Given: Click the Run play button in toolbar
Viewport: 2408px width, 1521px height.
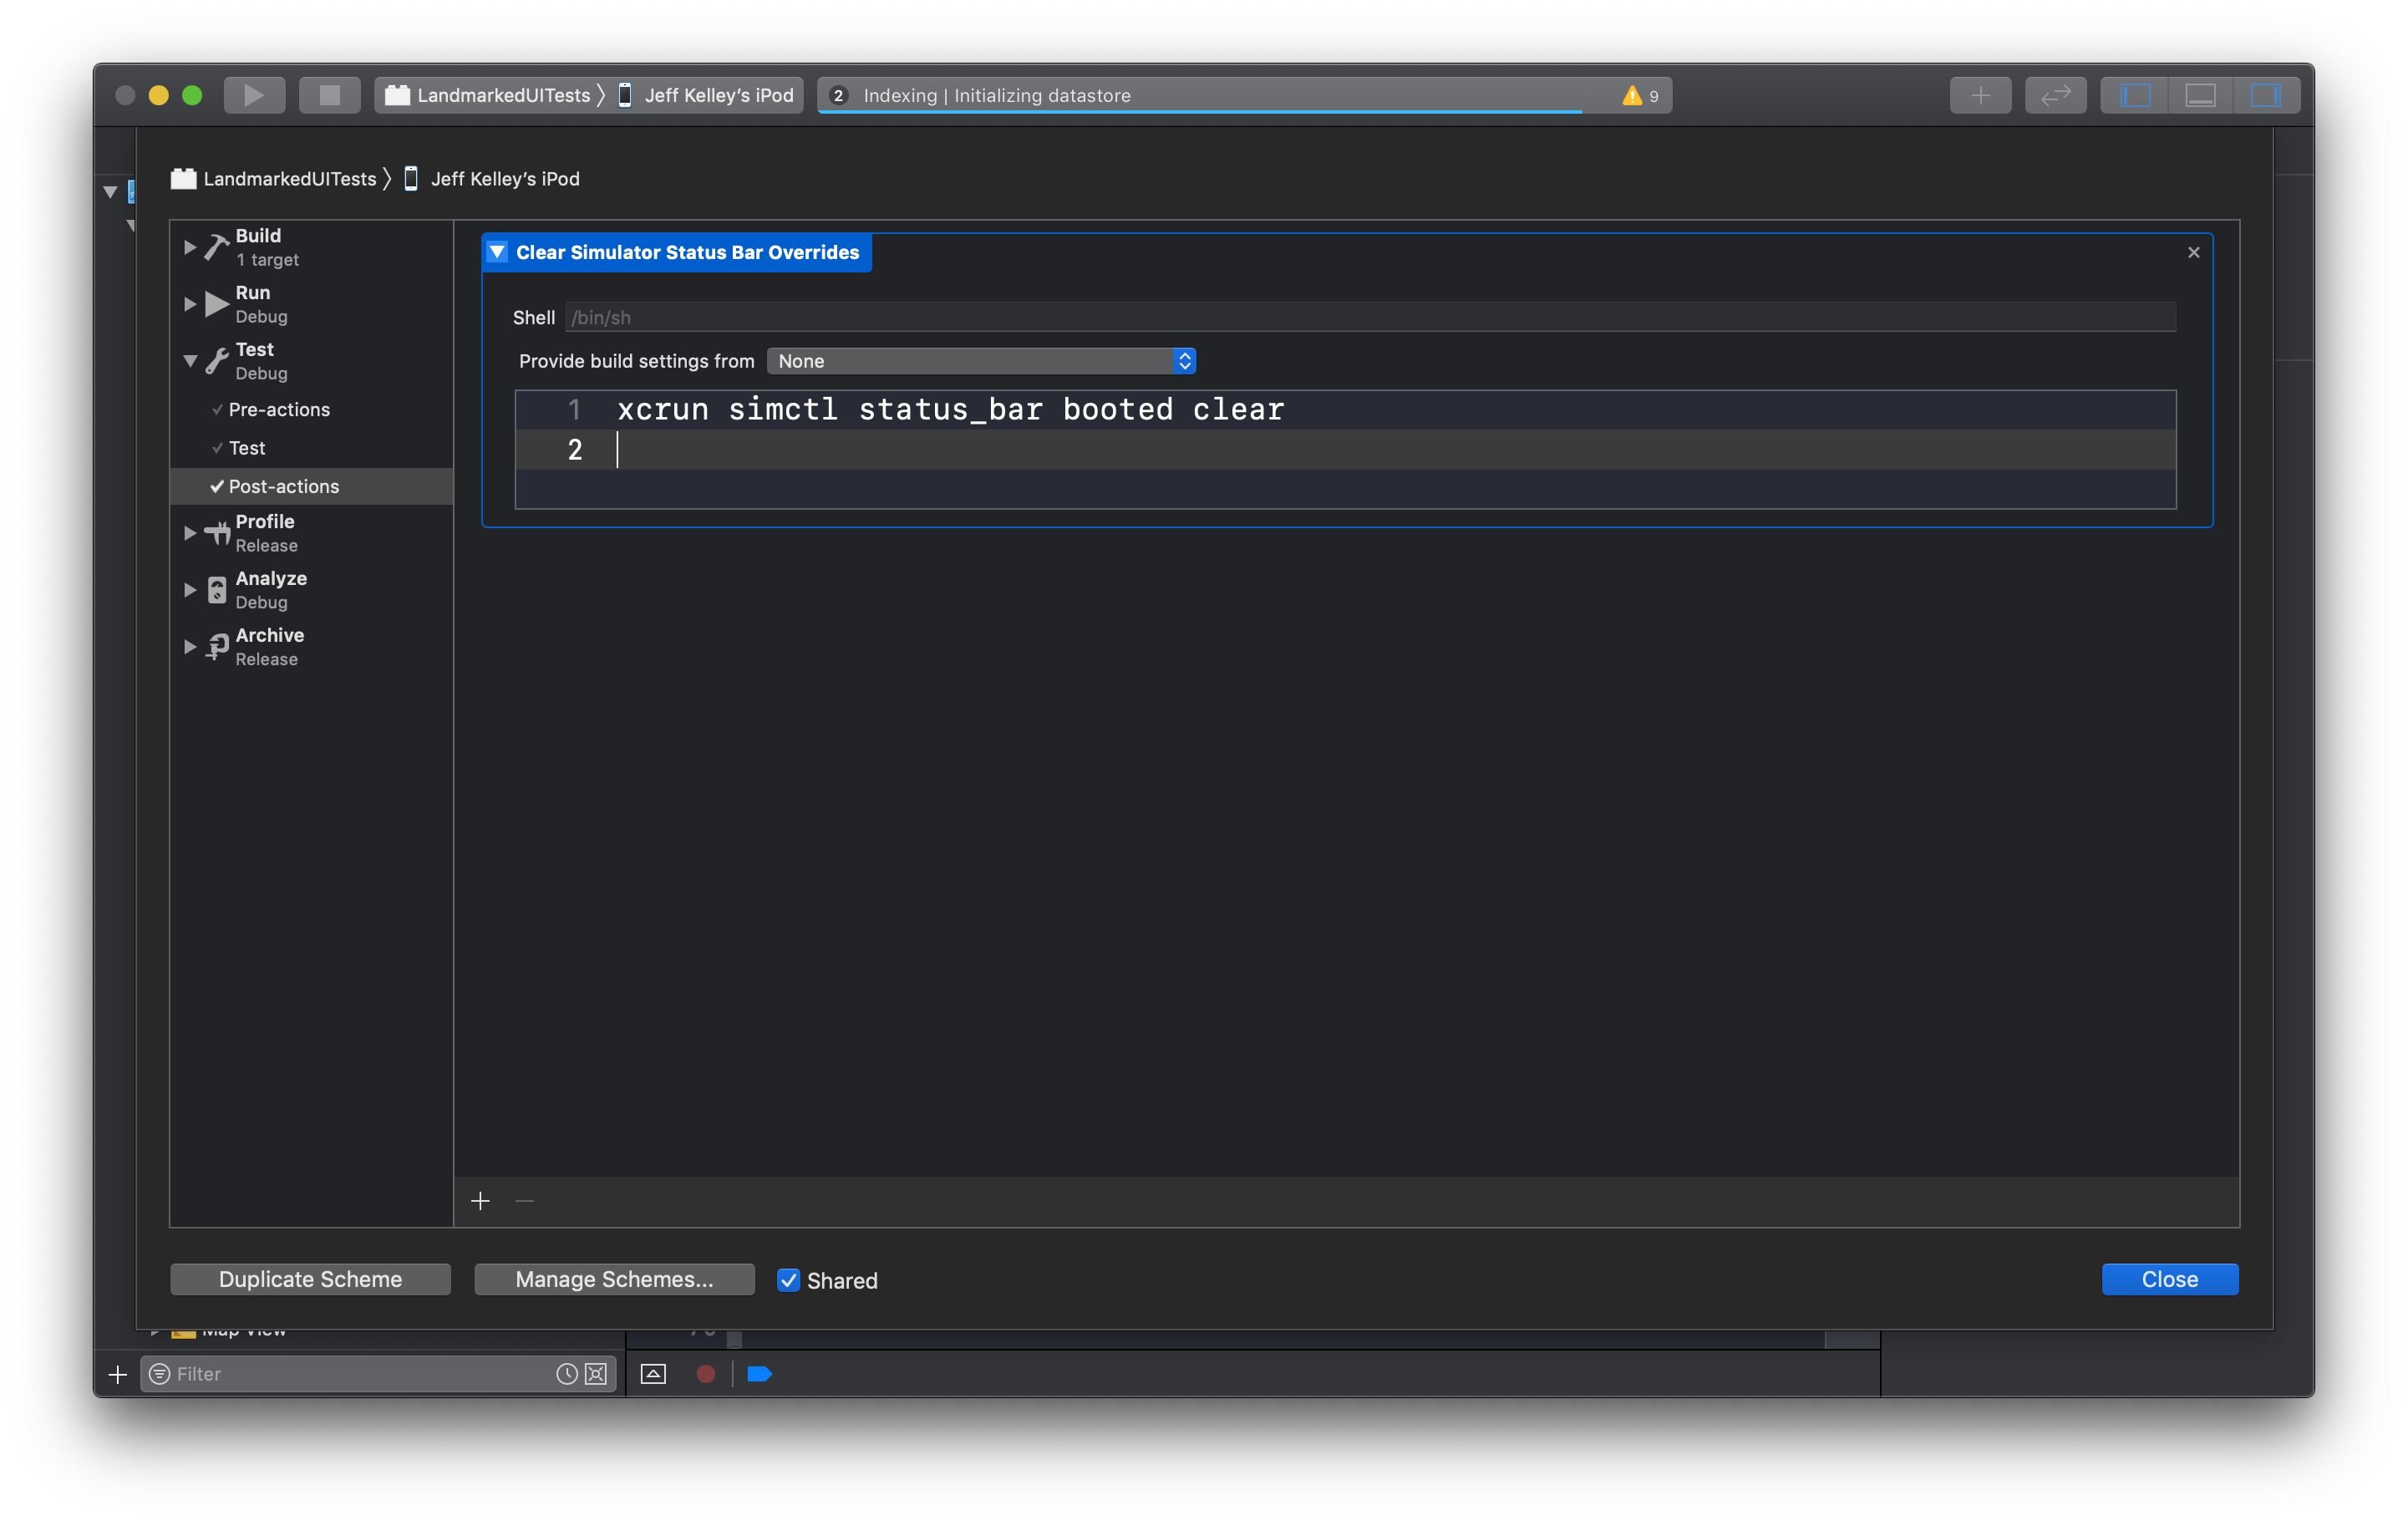Looking at the screenshot, I should click(x=254, y=95).
